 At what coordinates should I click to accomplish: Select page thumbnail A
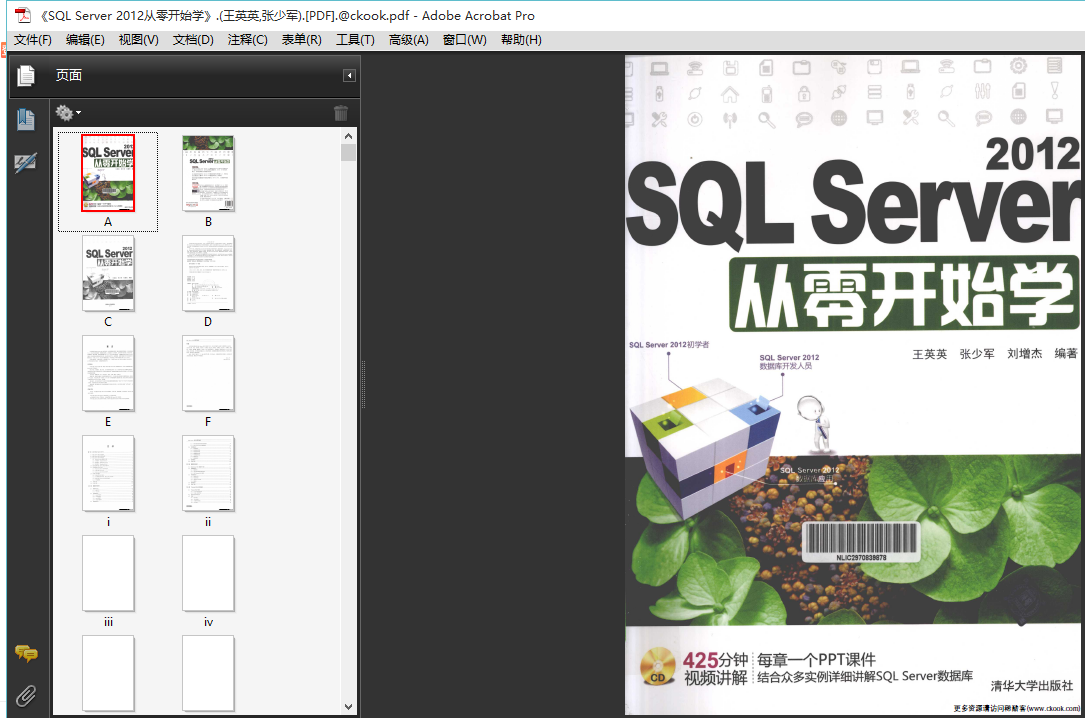point(108,173)
